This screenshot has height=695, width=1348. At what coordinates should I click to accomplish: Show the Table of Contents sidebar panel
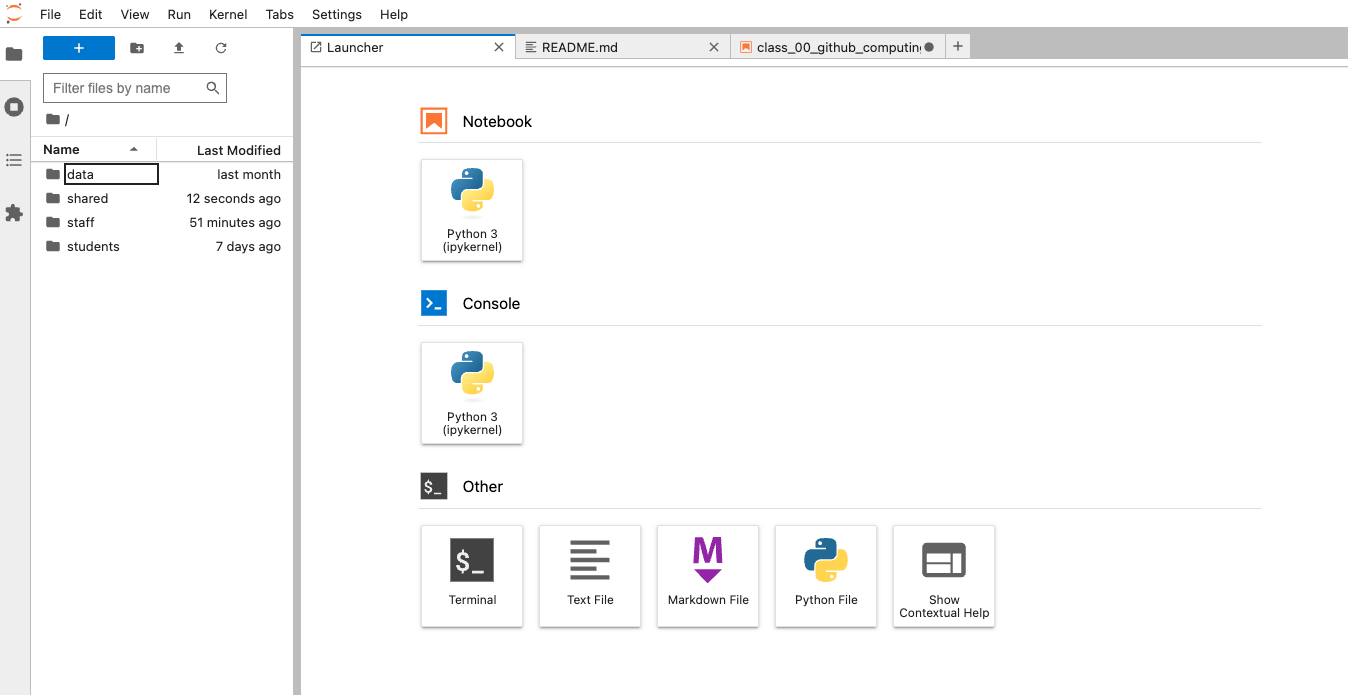click(14, 160)
